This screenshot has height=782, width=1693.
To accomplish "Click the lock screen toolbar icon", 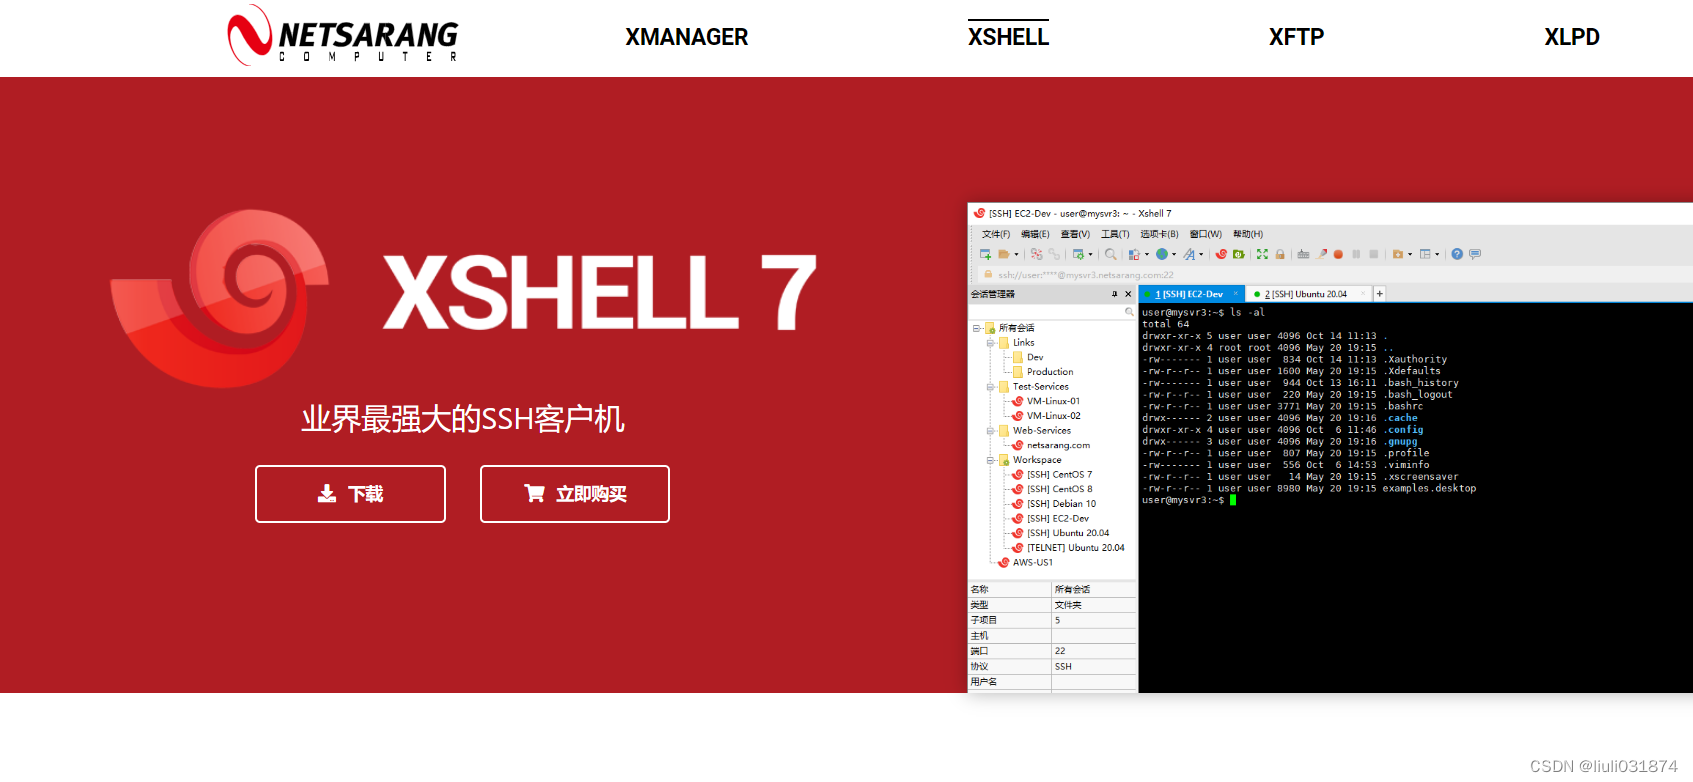I will tap(1280, 254).
